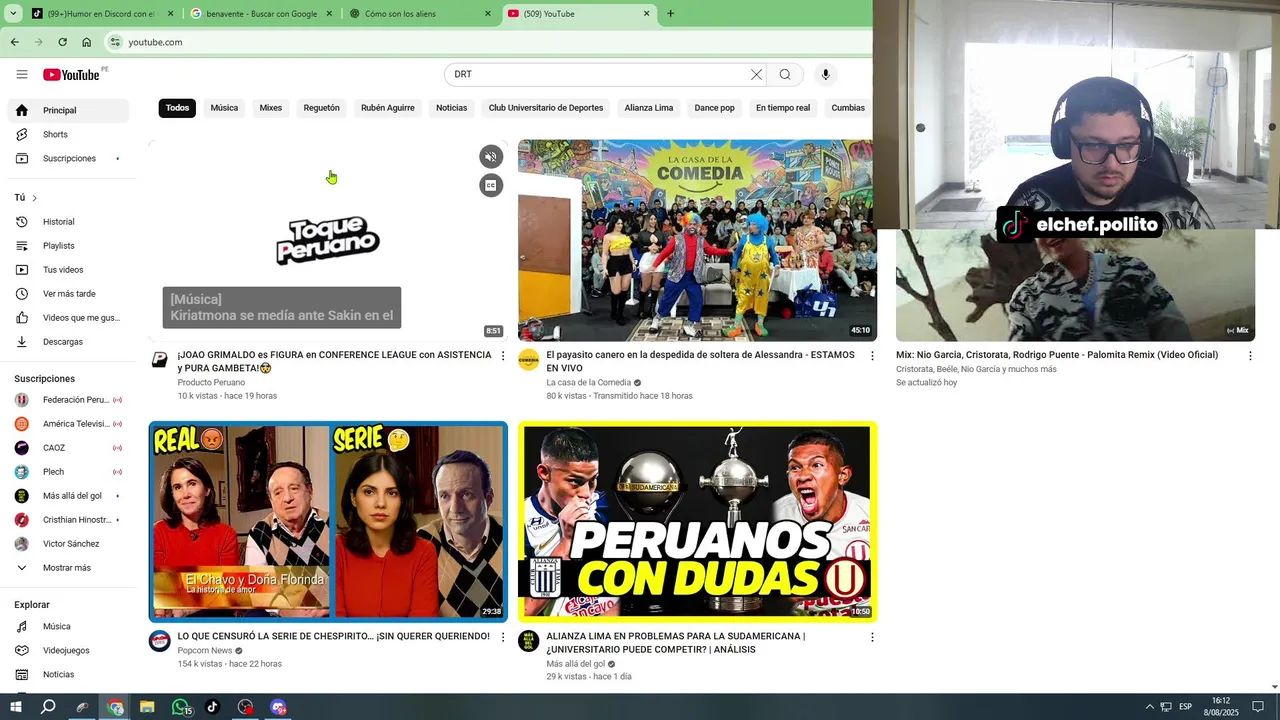Open Música under Explorar
The width and height of the screenshot is (1280, 720).
tap(68, 626)
